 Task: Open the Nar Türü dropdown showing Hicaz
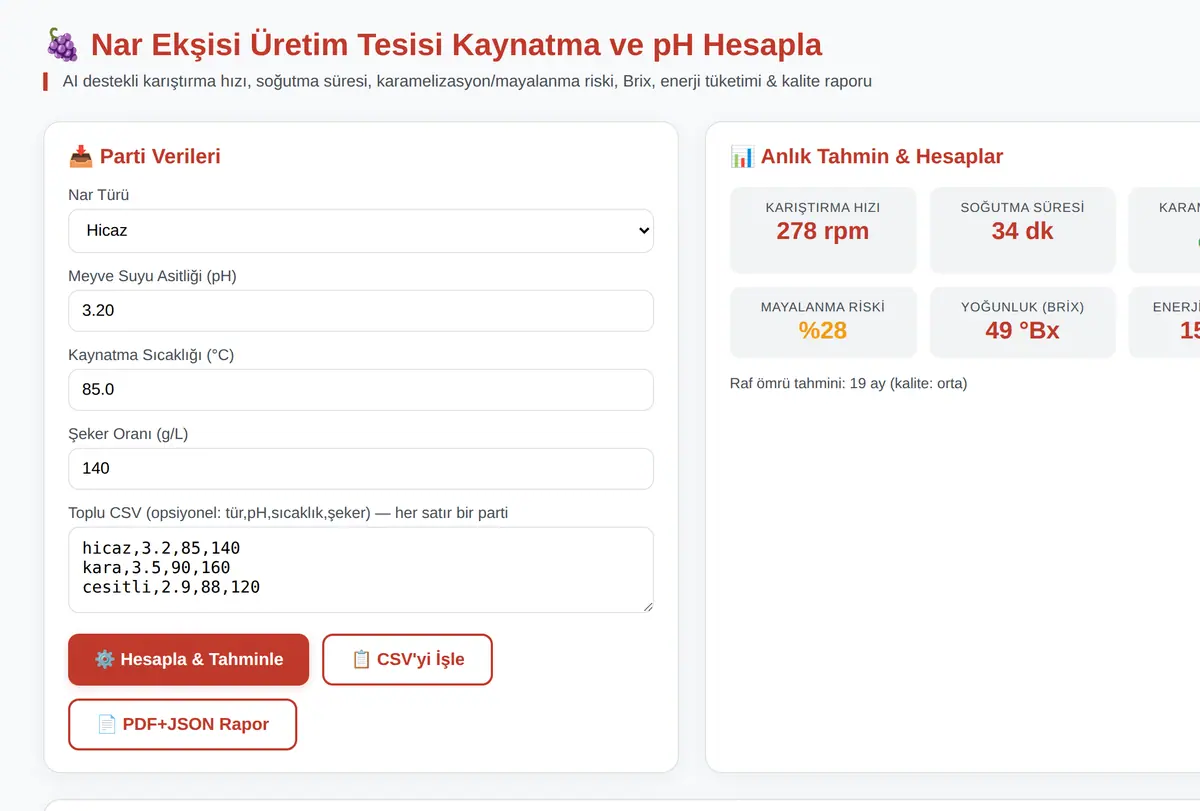pyautogui.click(x=361, y=230)
